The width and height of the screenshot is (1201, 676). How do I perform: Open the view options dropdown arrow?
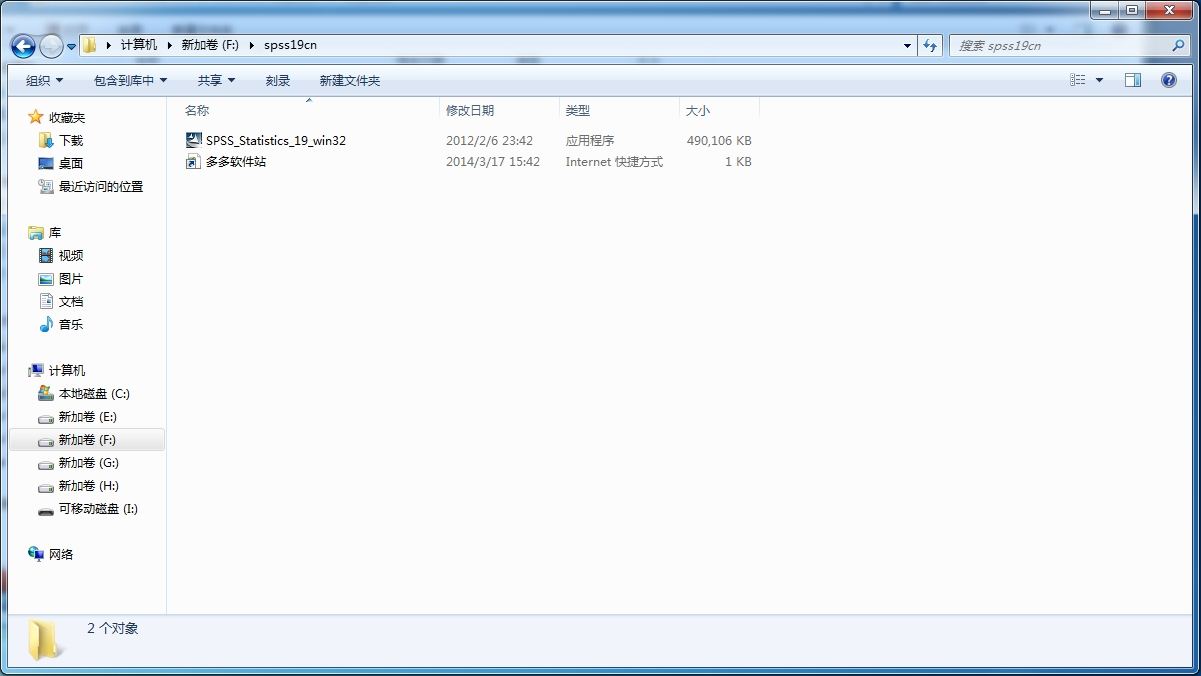click(x=1099, y=80)
